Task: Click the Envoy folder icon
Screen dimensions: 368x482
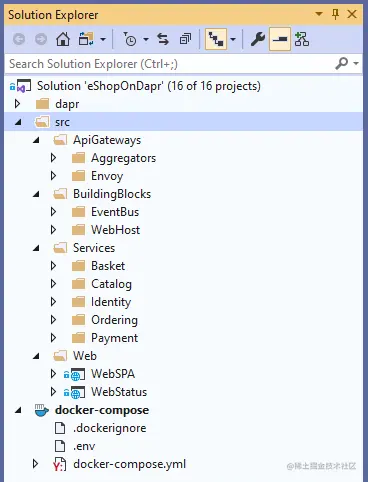Action: [78, 176]
